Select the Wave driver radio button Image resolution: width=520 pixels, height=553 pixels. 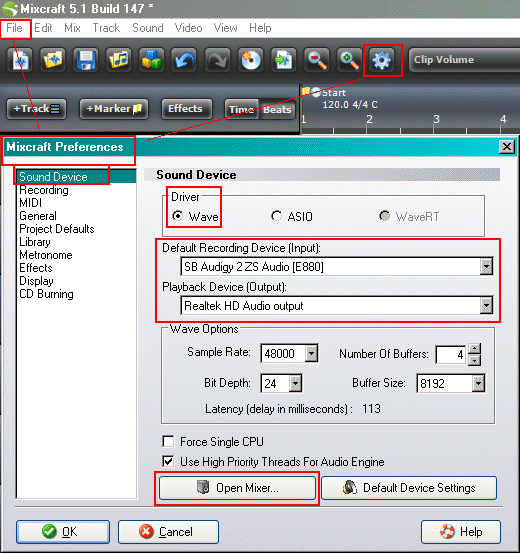point(177,215)
